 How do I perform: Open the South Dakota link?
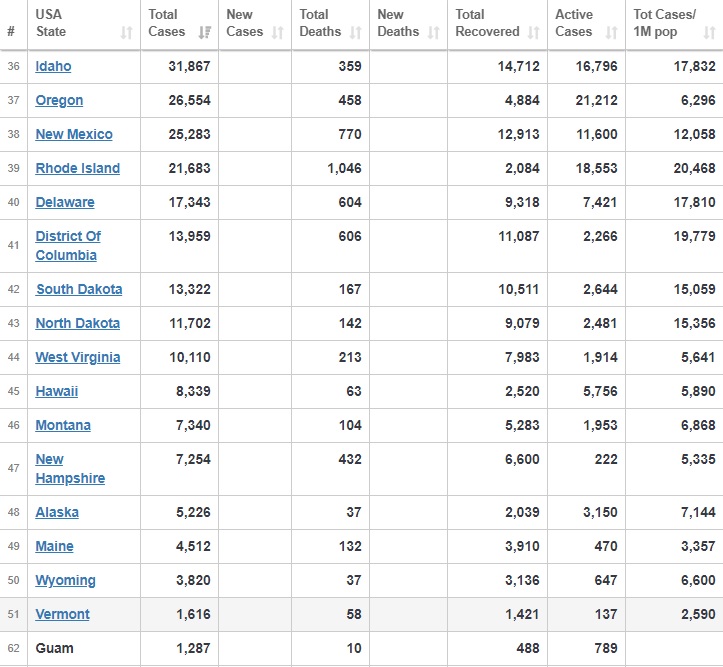[x=79, y=290]
